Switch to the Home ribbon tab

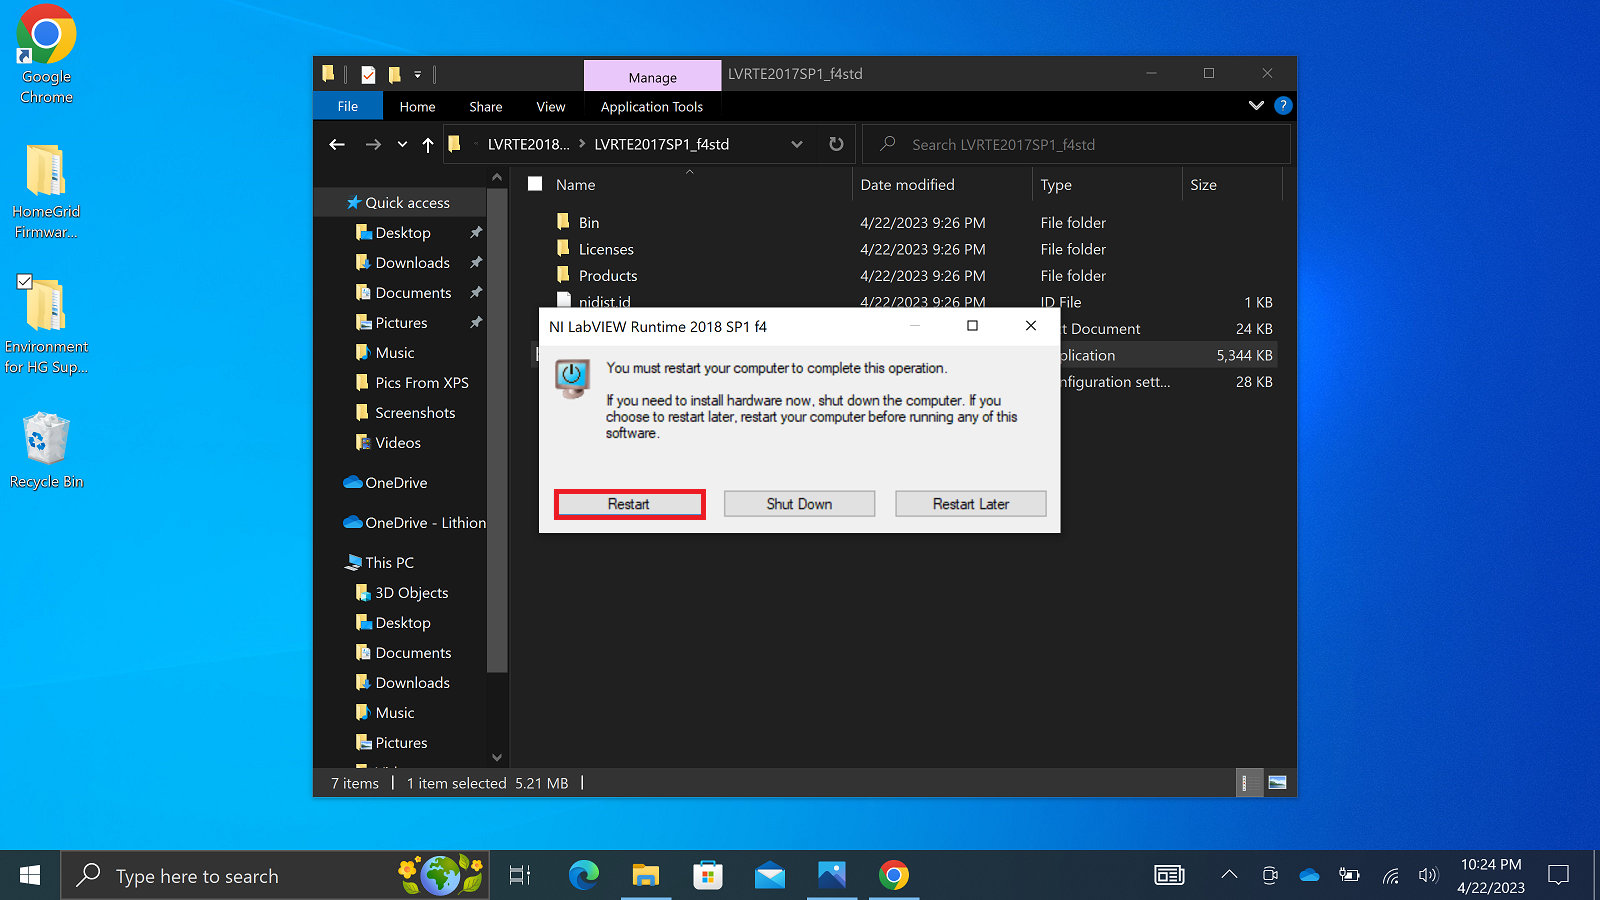point(417,106)
